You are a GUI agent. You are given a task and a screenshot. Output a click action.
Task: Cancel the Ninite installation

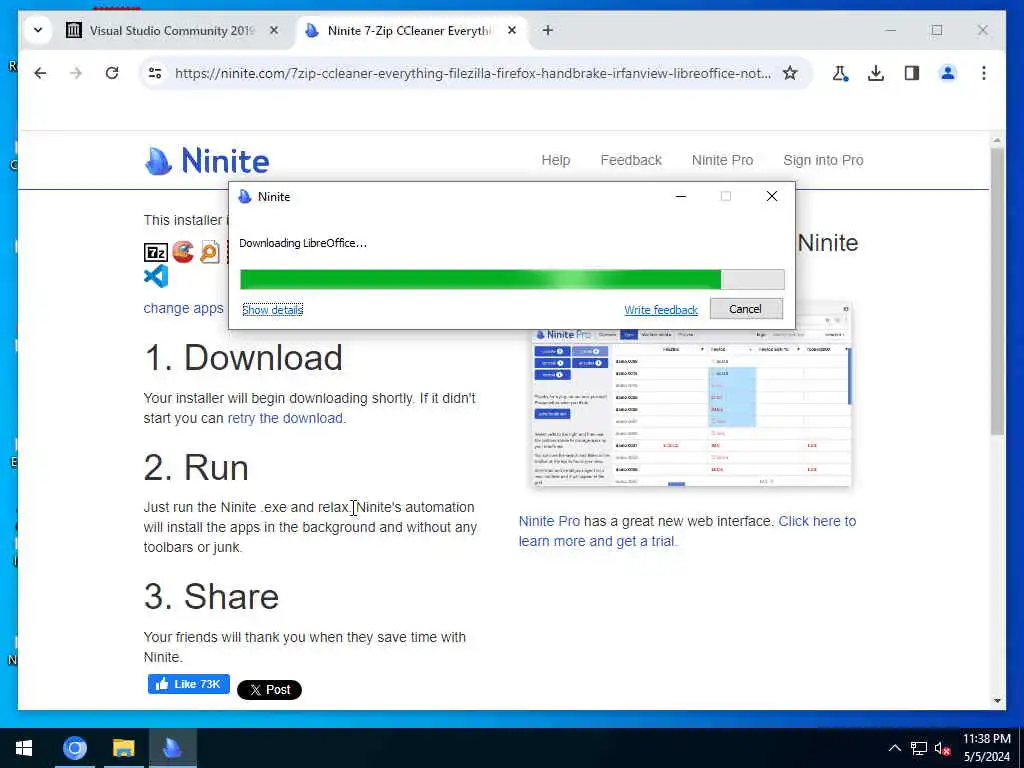(746, 309)
